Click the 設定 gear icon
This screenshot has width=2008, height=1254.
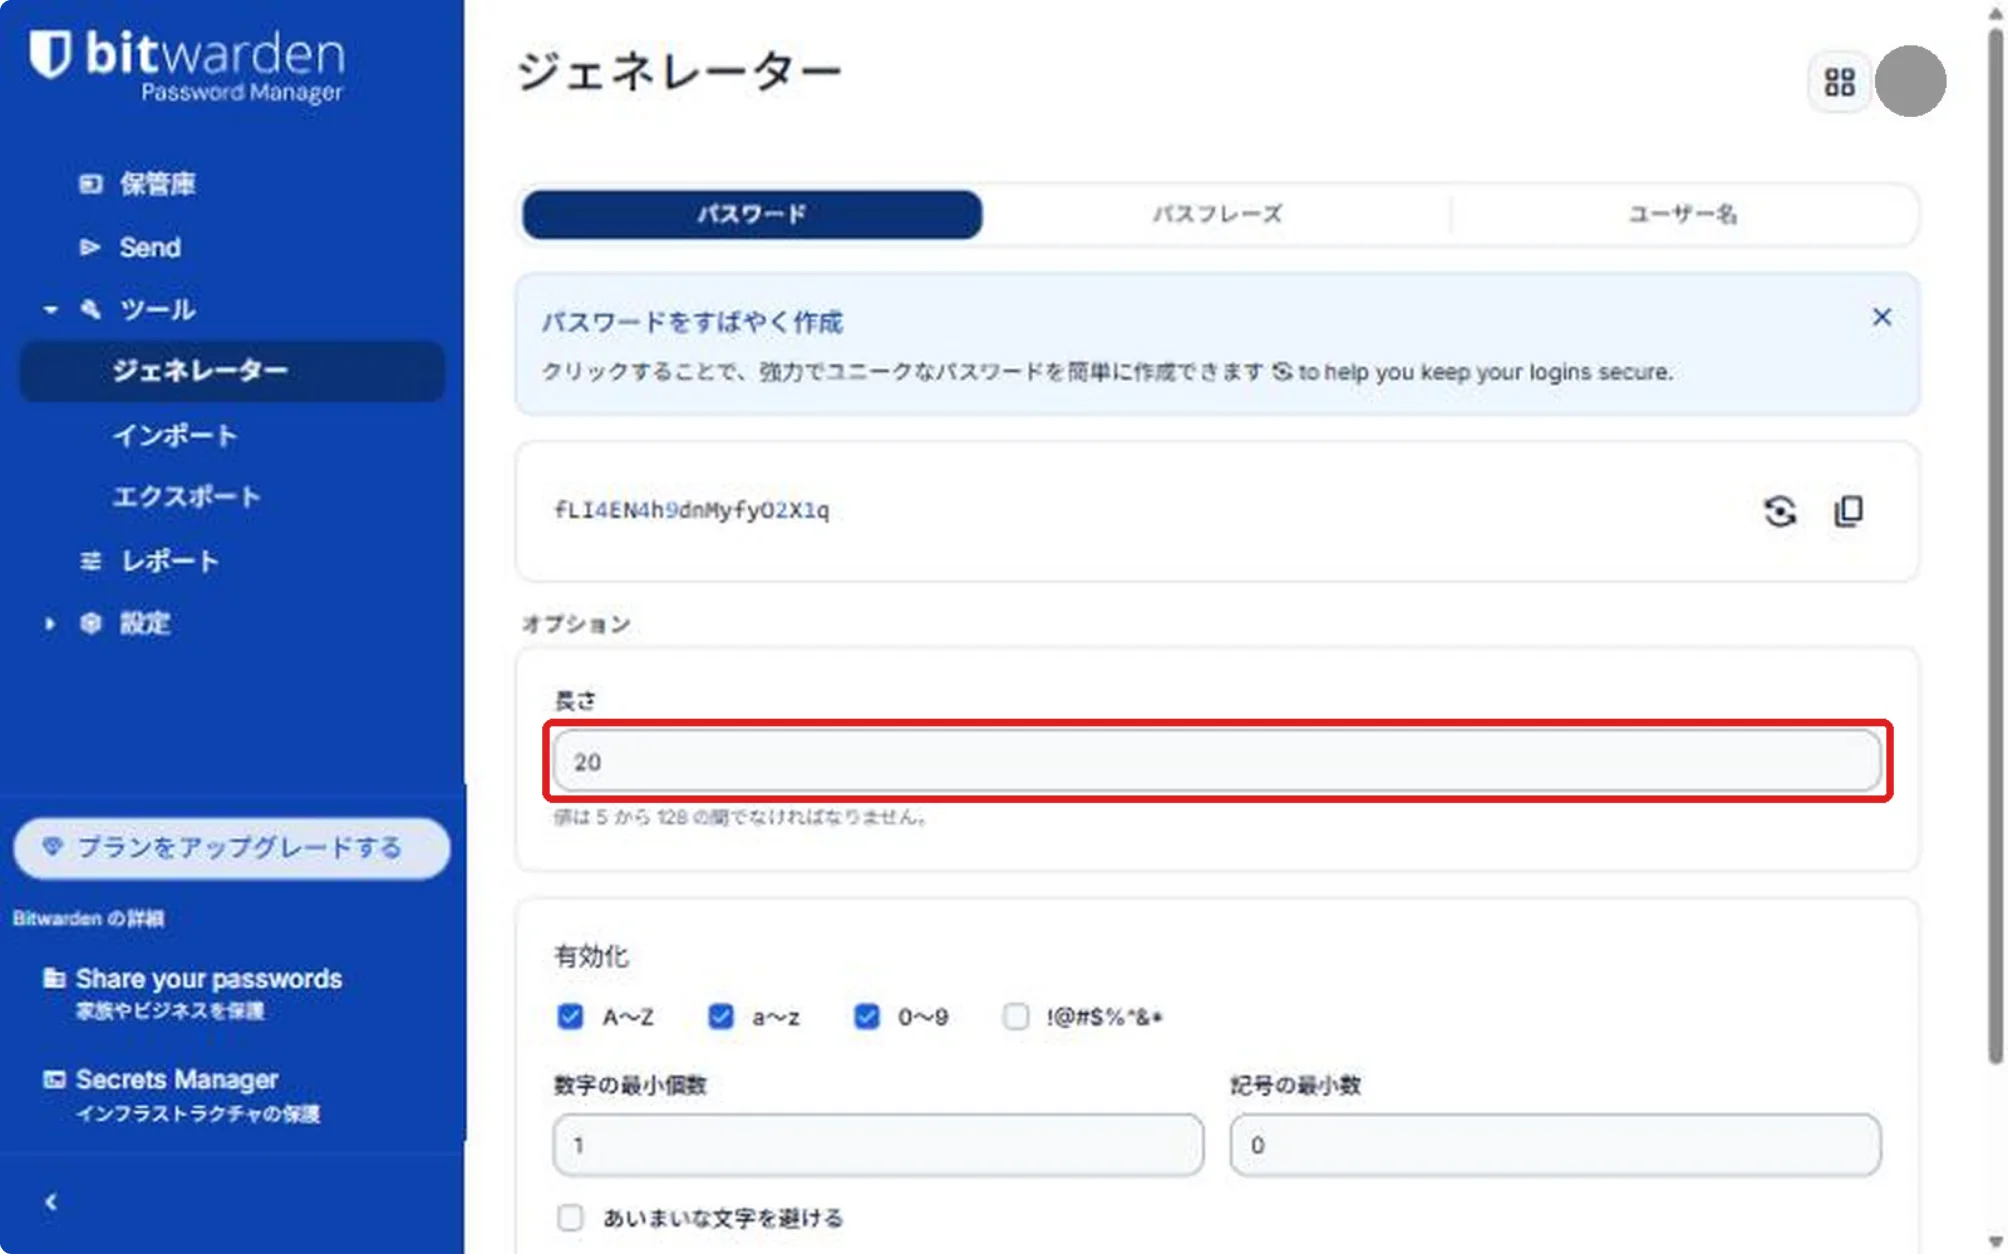coord(91,623)
